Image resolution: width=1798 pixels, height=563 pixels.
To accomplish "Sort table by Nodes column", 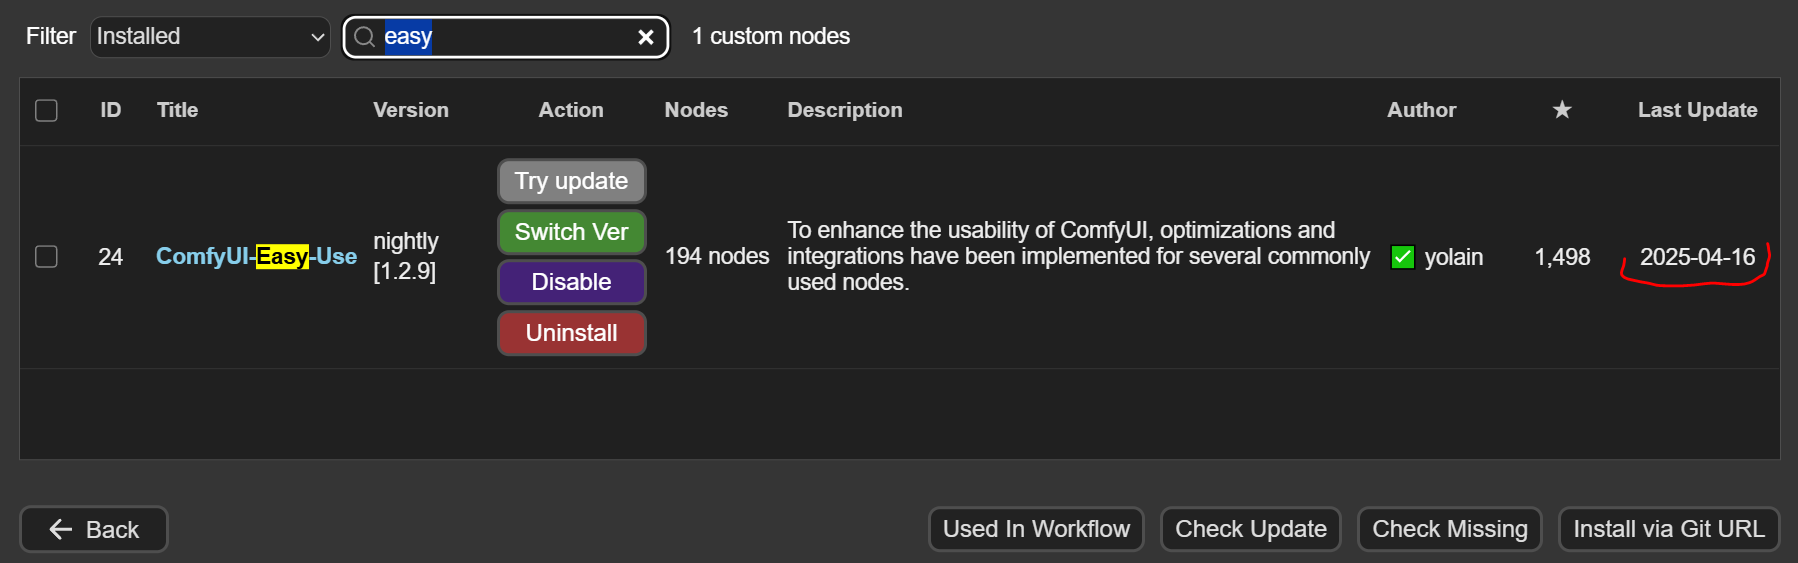I will point(696,110).
